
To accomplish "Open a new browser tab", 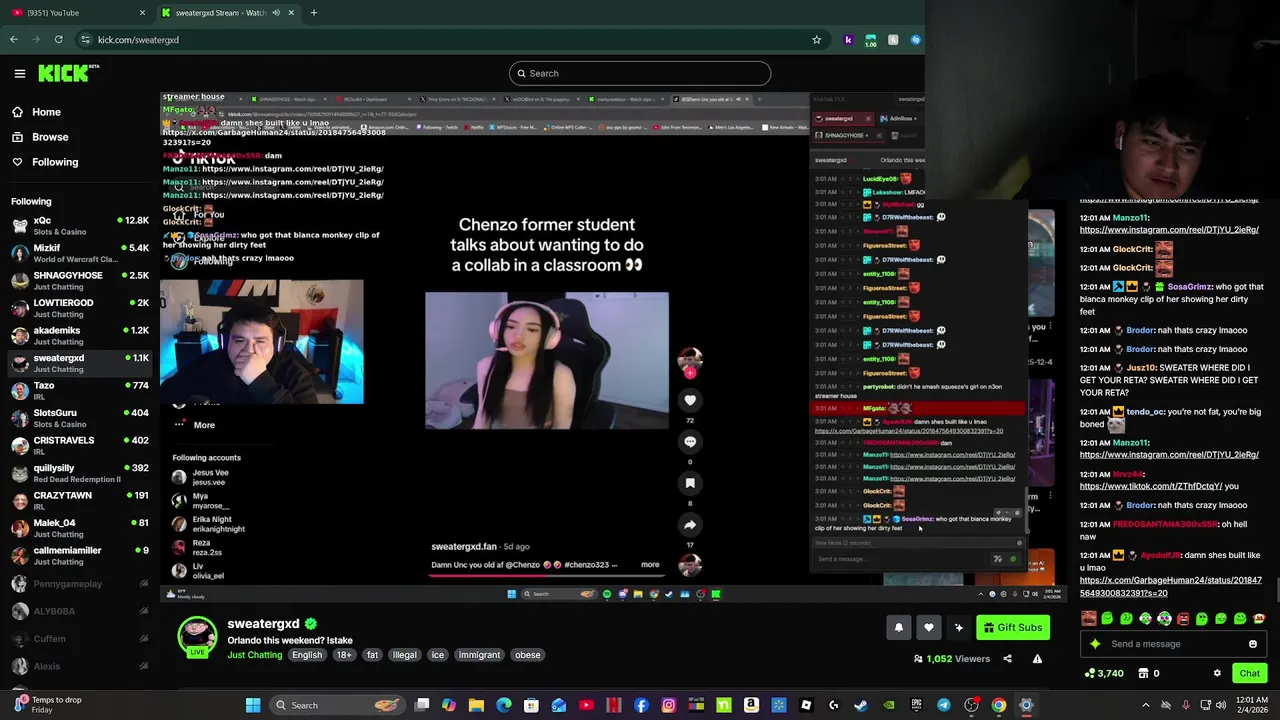I will point(313,13).
